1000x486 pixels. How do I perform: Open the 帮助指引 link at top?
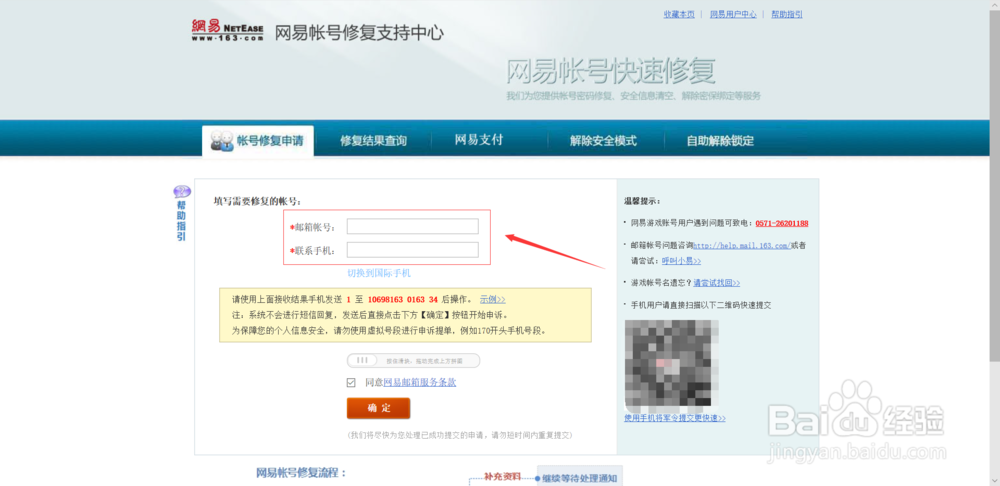(787, 14)
